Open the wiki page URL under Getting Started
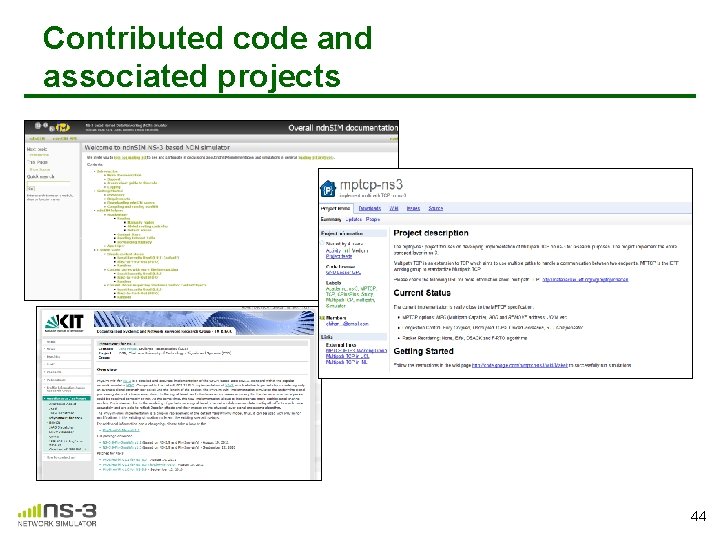 point(520,365)
